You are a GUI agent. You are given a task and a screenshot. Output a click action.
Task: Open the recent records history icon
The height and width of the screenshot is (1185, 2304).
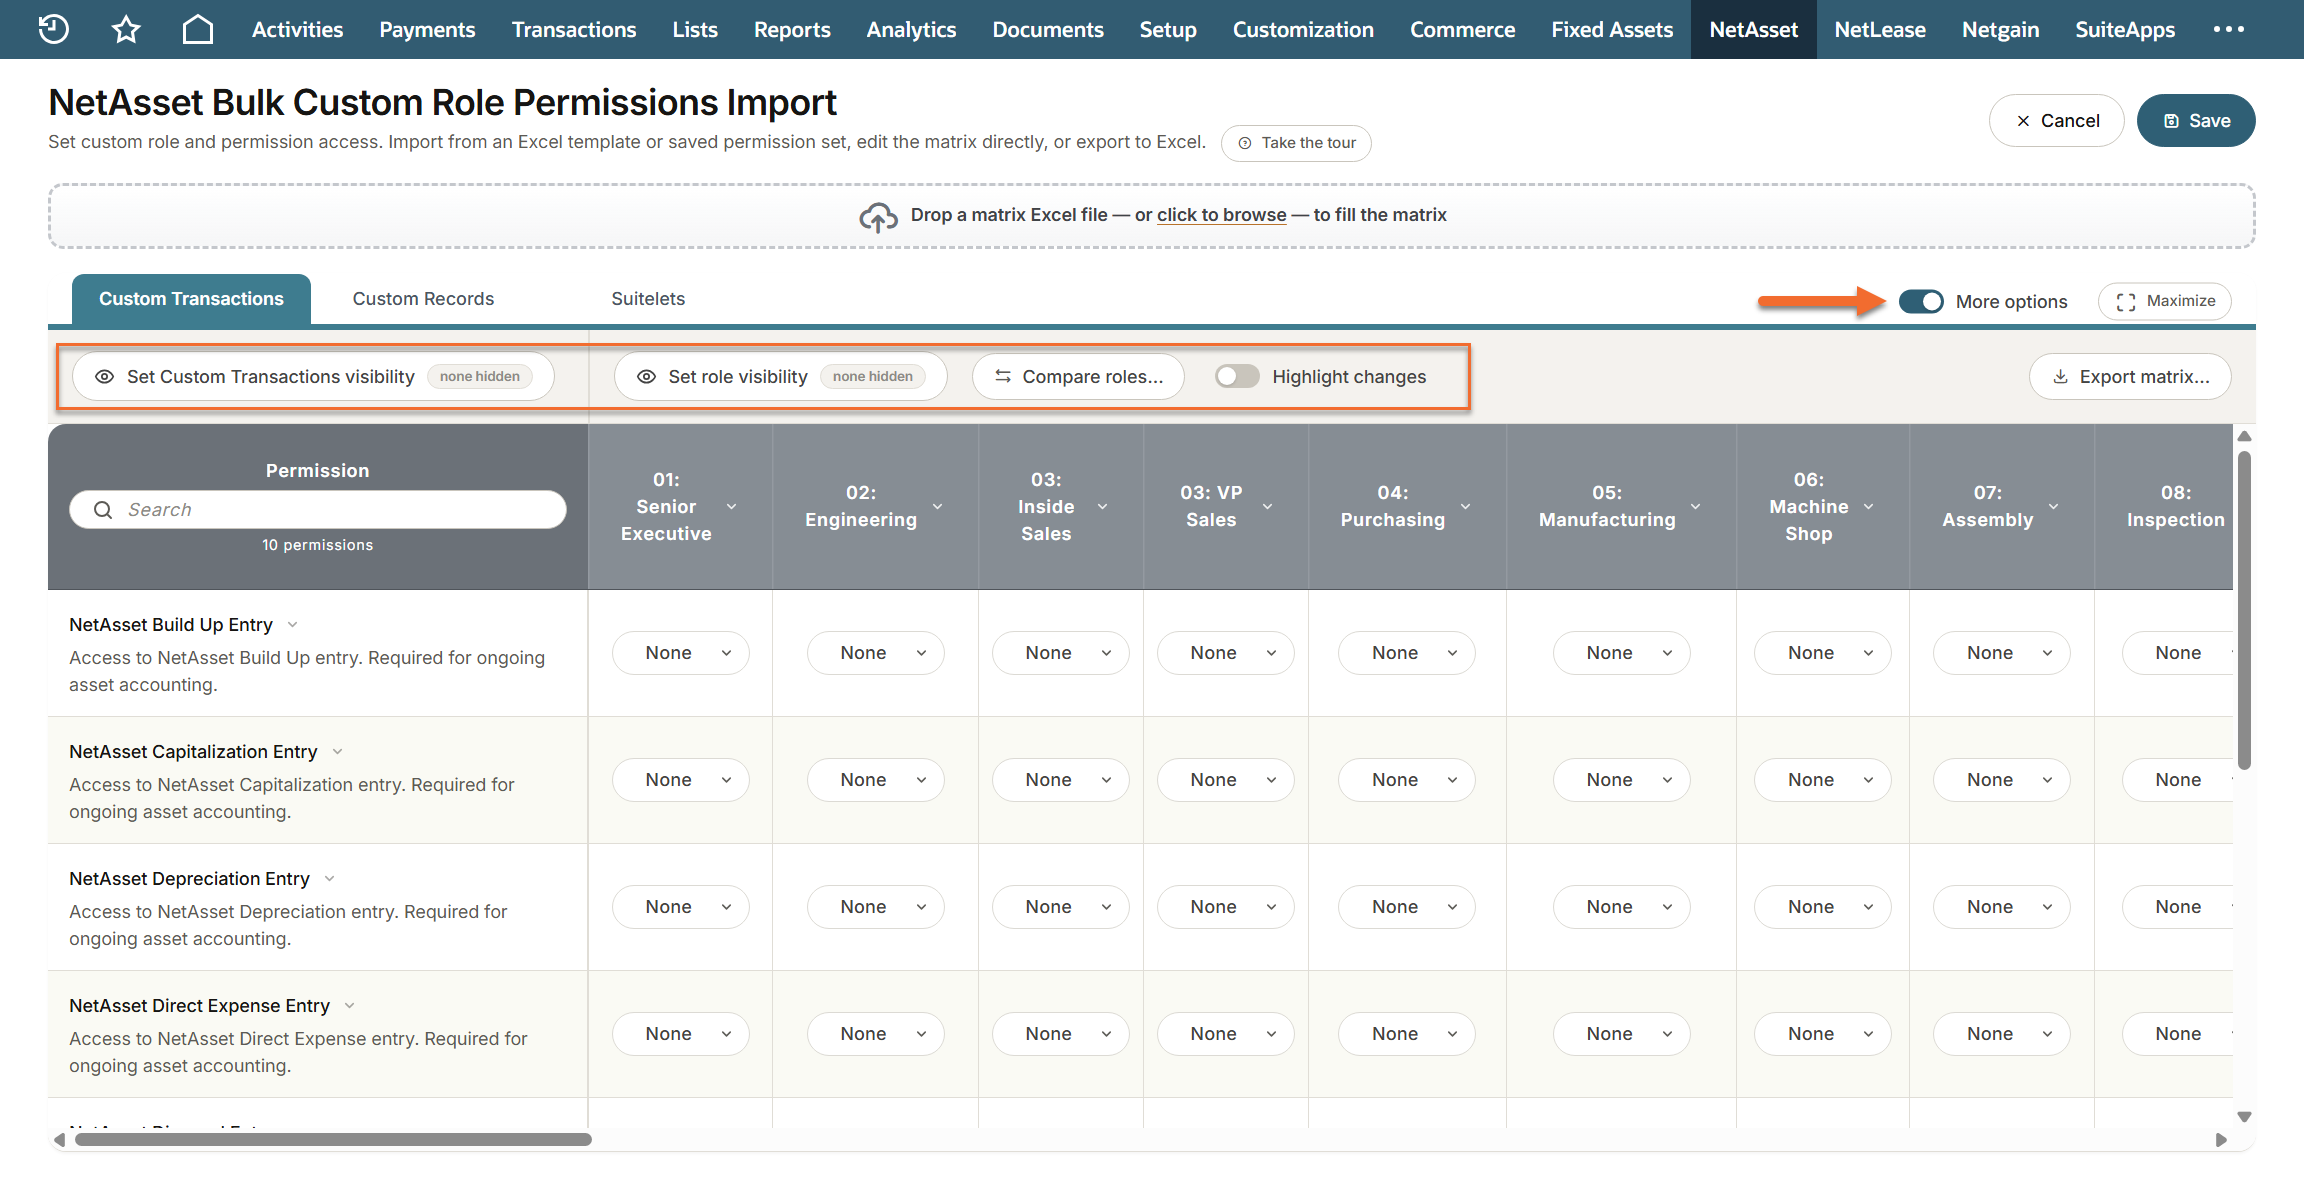[53, 29]
